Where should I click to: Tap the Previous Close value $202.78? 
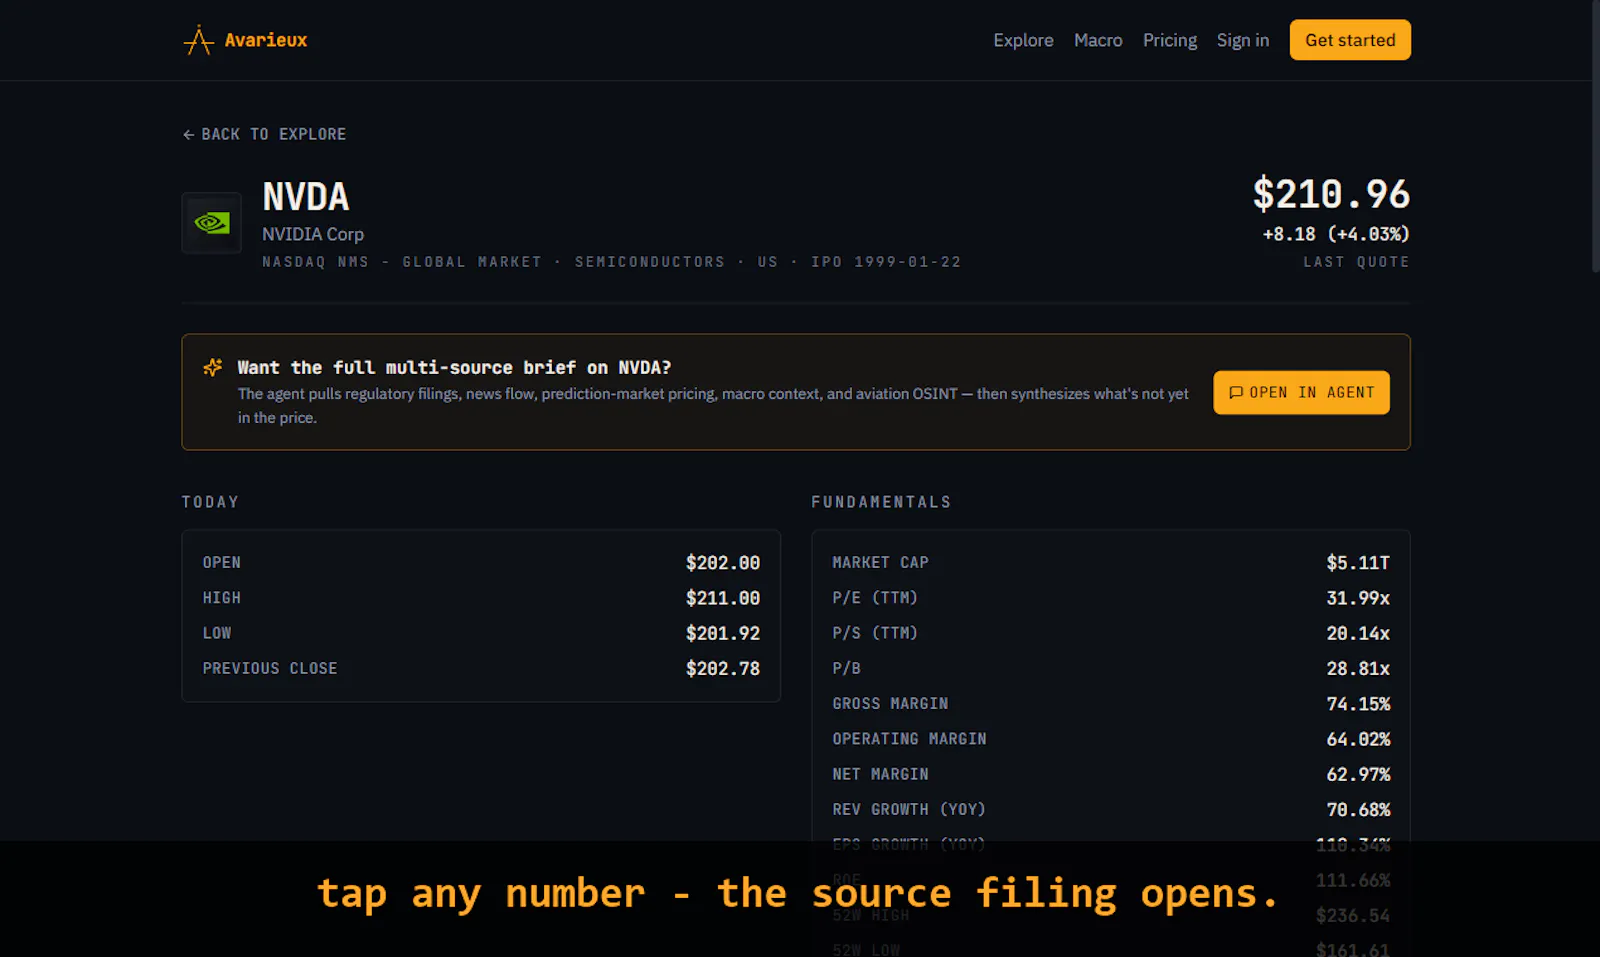[x=723, y=668]
